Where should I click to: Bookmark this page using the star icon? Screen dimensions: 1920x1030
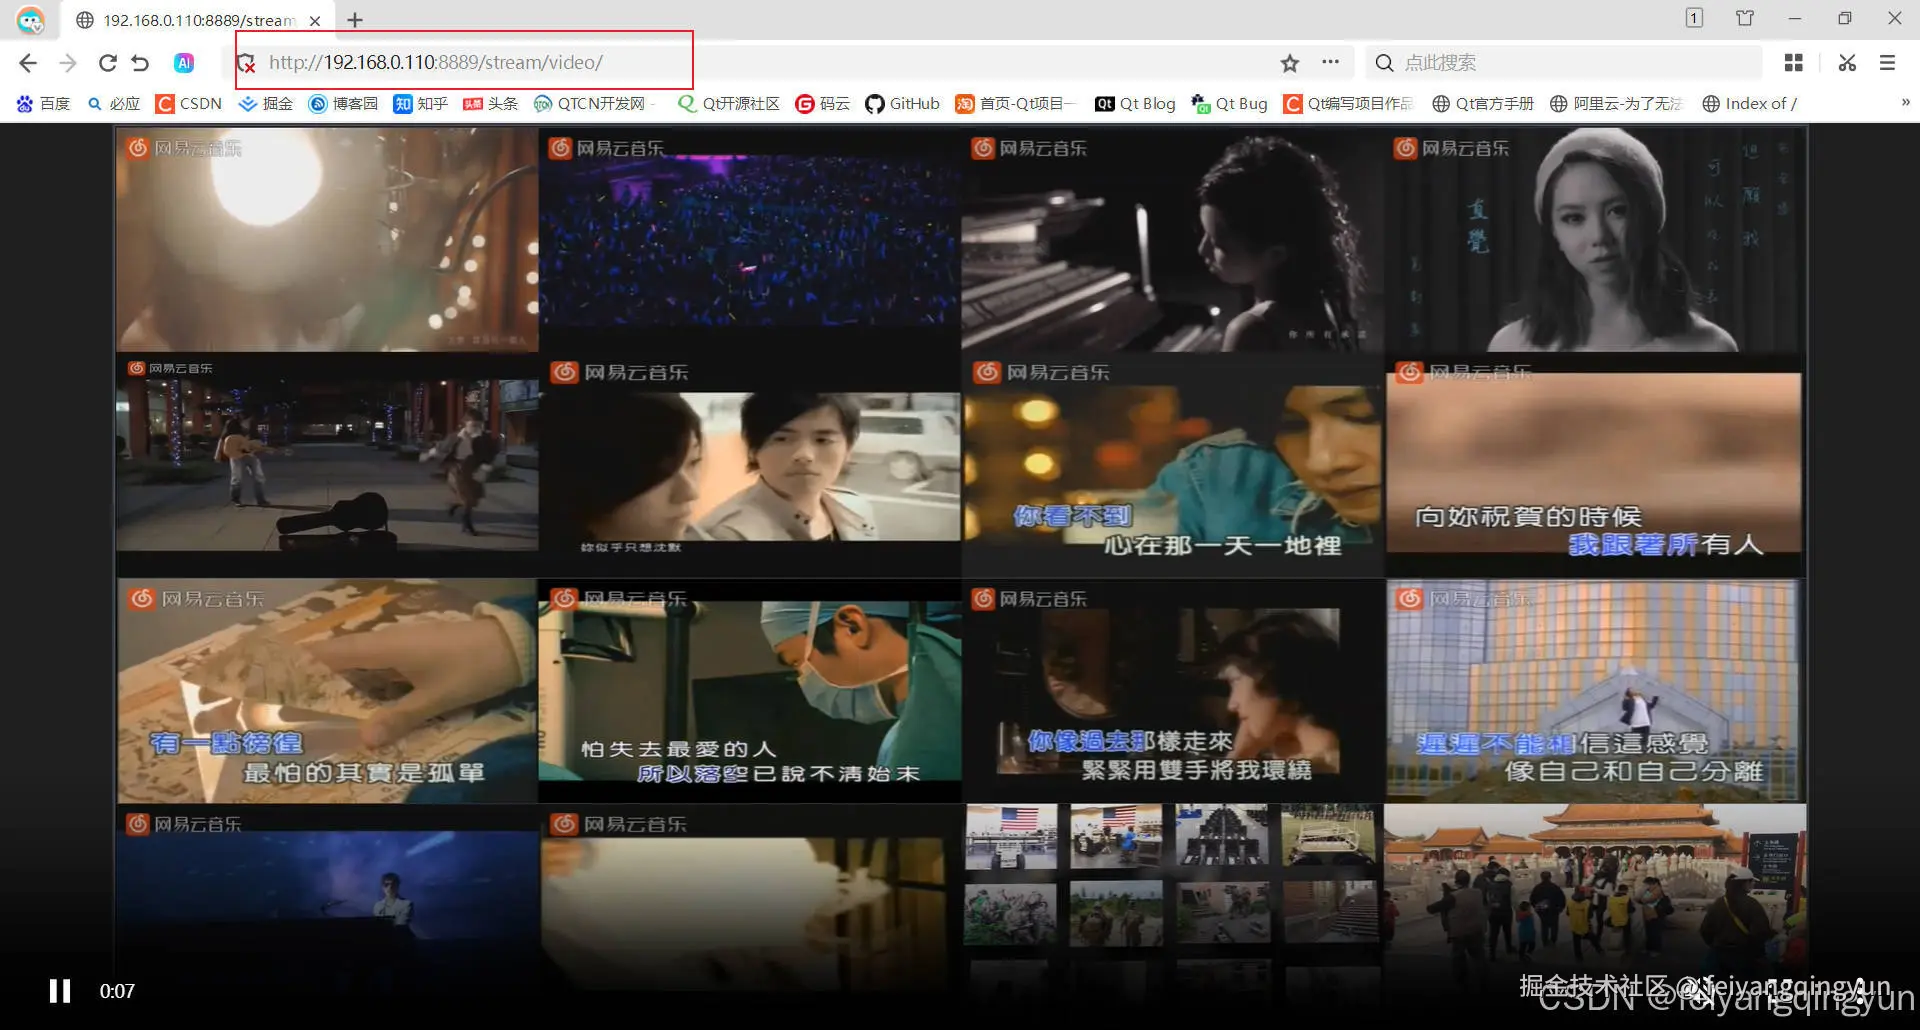[x=1289, y=62]
